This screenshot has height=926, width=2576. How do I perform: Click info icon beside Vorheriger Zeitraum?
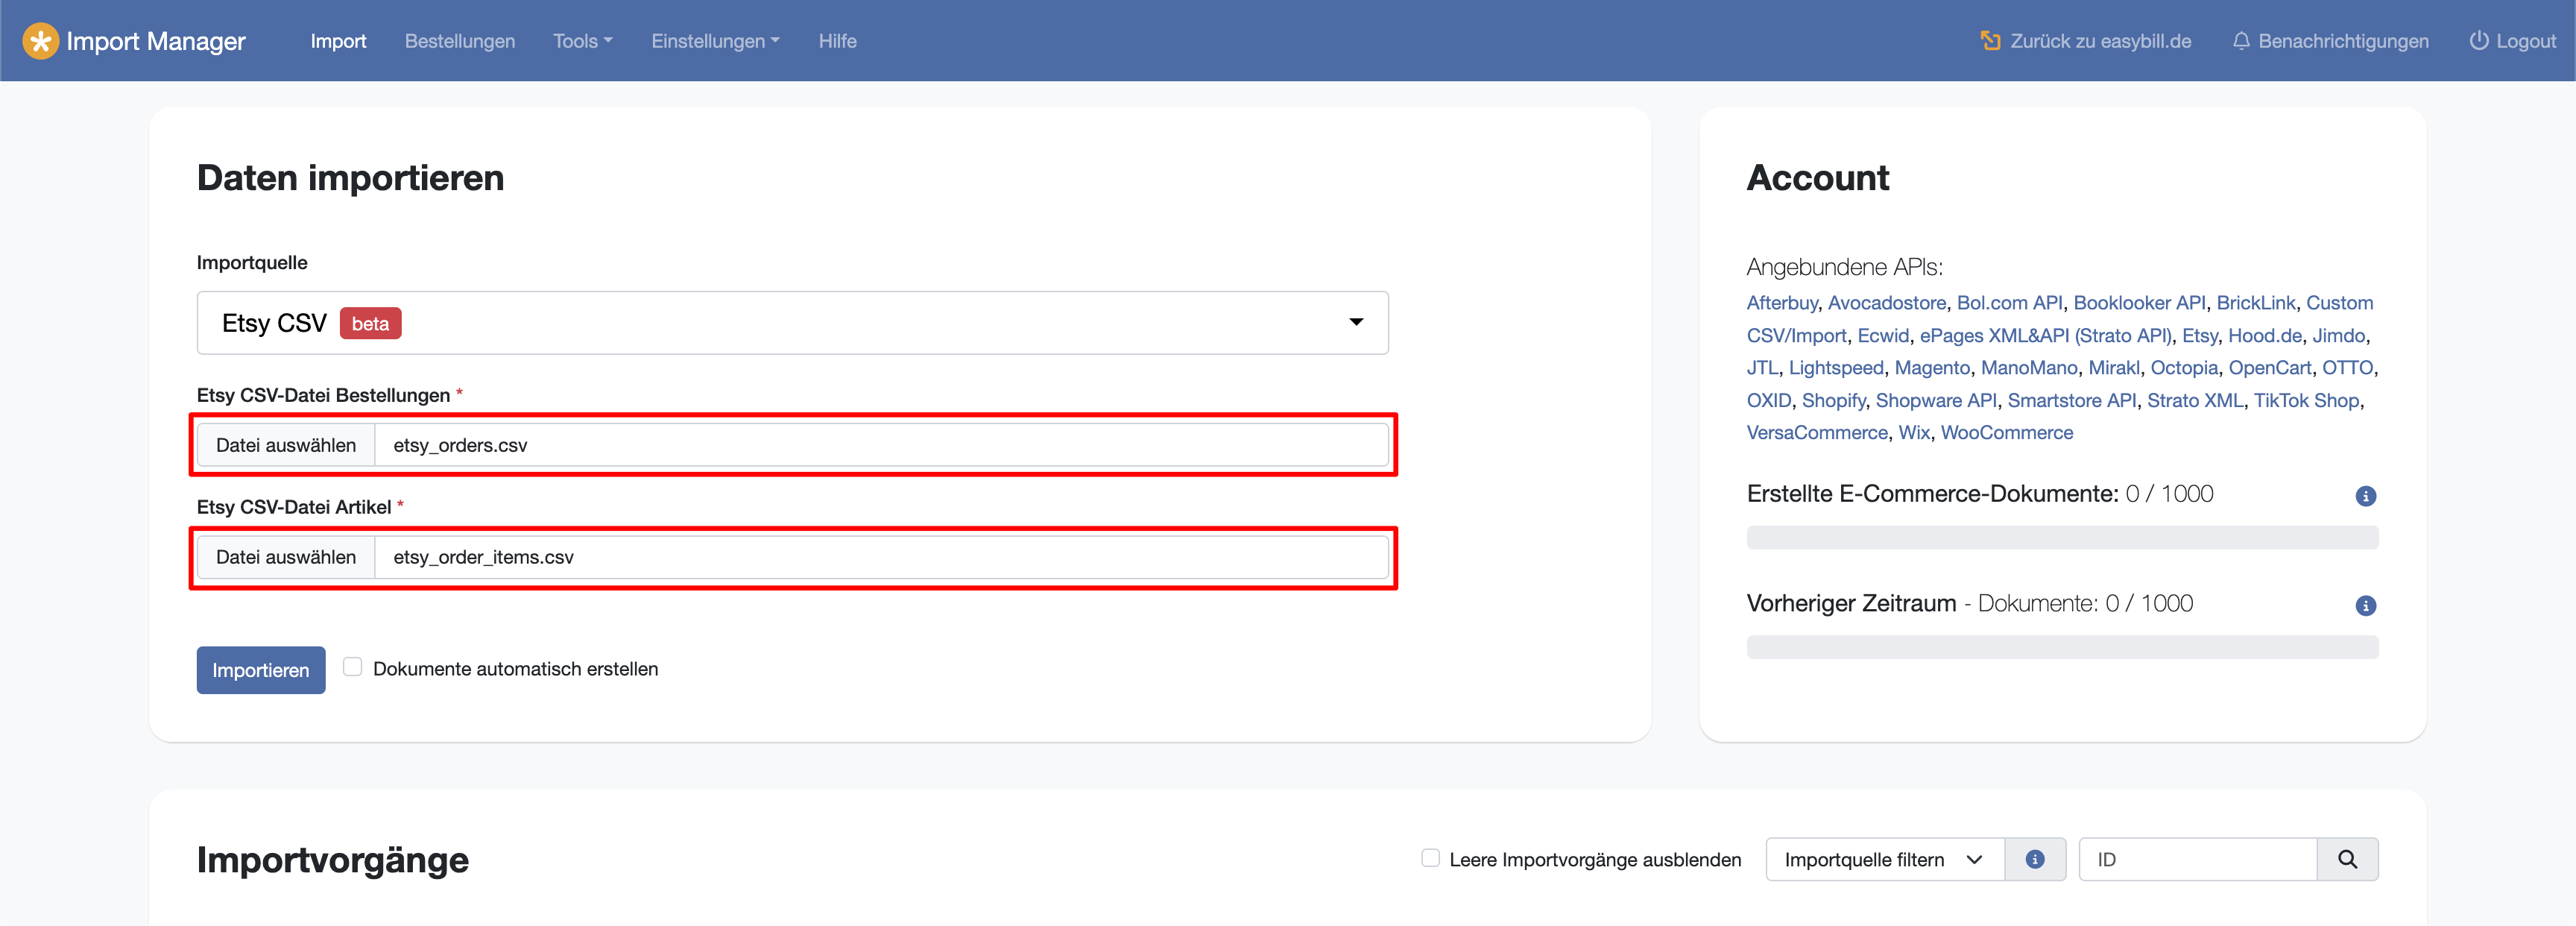pos(2365,606)
